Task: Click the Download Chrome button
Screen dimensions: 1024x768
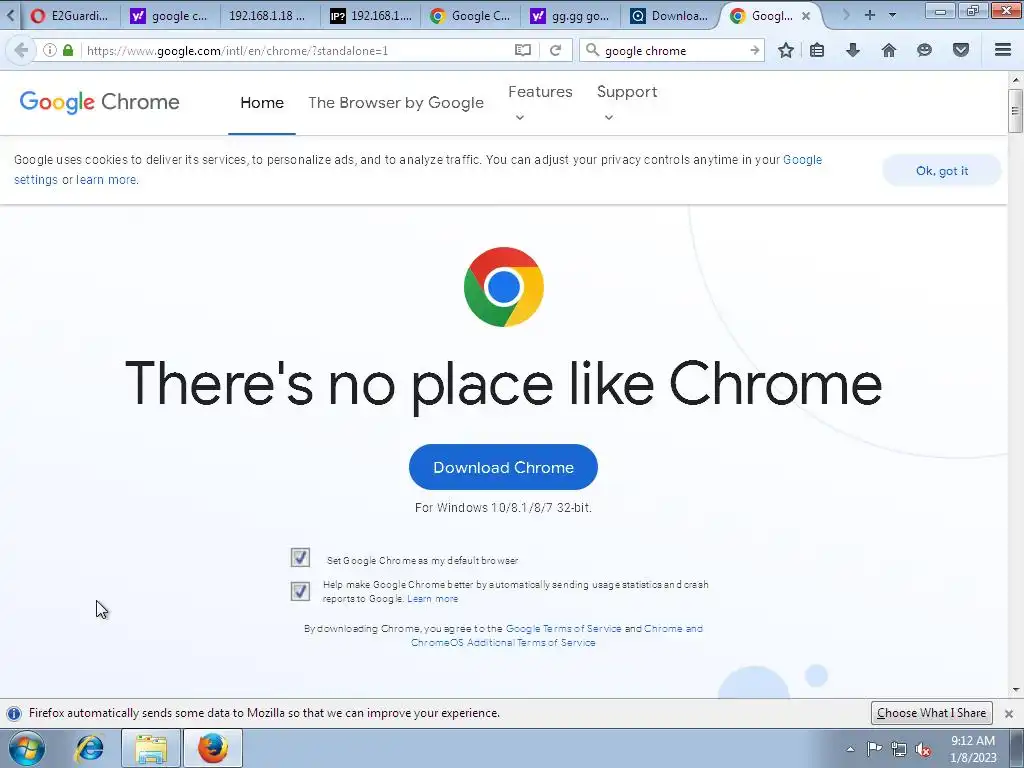Action: [x=503, y=467]
